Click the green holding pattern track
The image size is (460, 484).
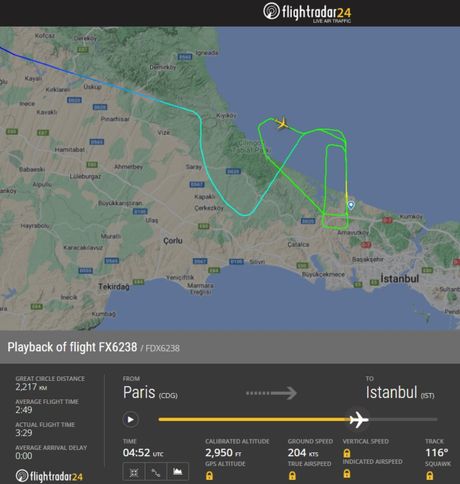336,181
